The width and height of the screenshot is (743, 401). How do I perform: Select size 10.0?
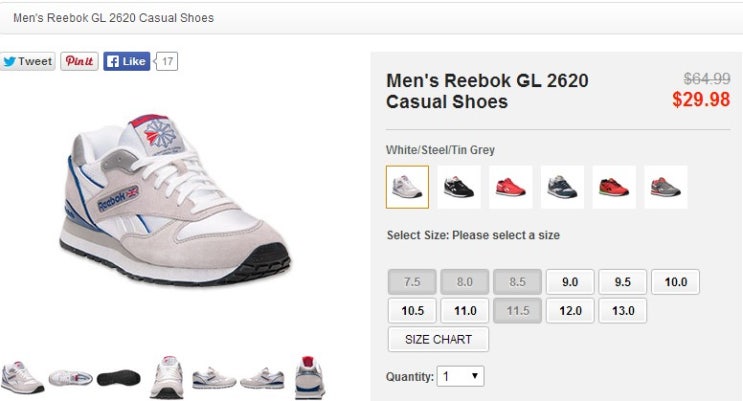pos(676,282)
